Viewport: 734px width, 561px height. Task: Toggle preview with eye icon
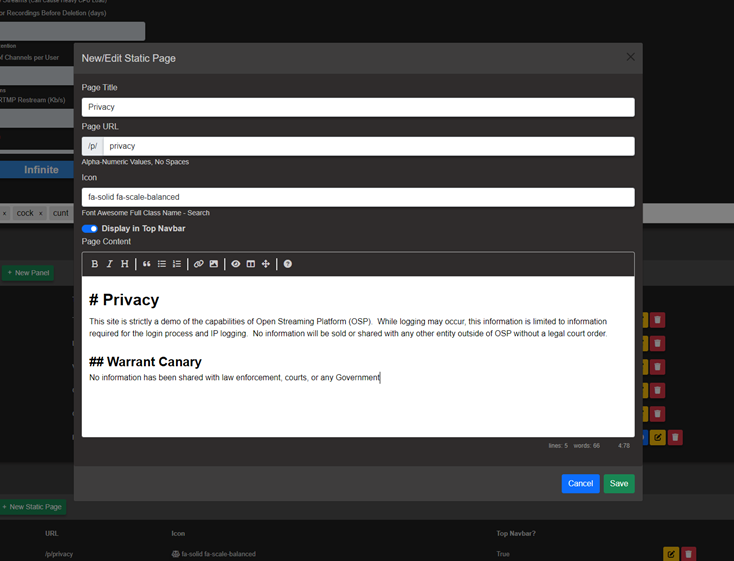(235, 264)
